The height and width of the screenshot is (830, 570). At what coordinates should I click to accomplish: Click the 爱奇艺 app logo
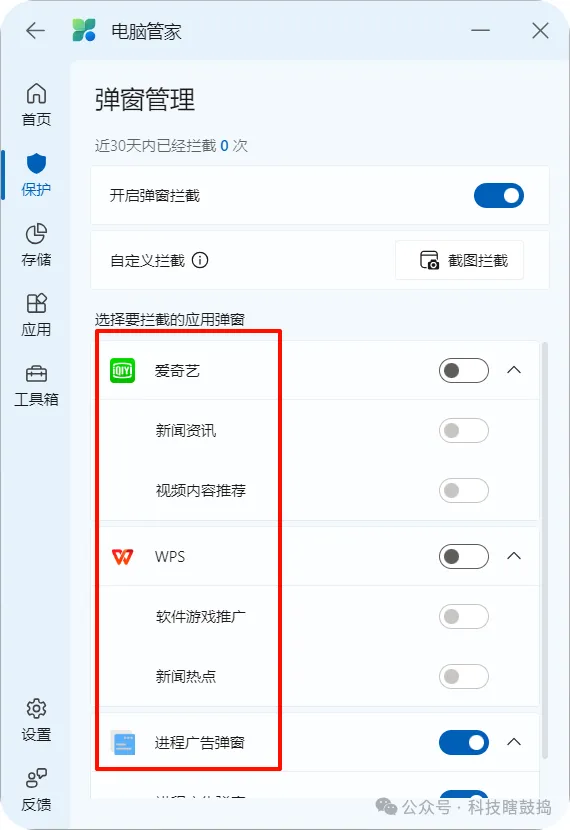(122, 371)
